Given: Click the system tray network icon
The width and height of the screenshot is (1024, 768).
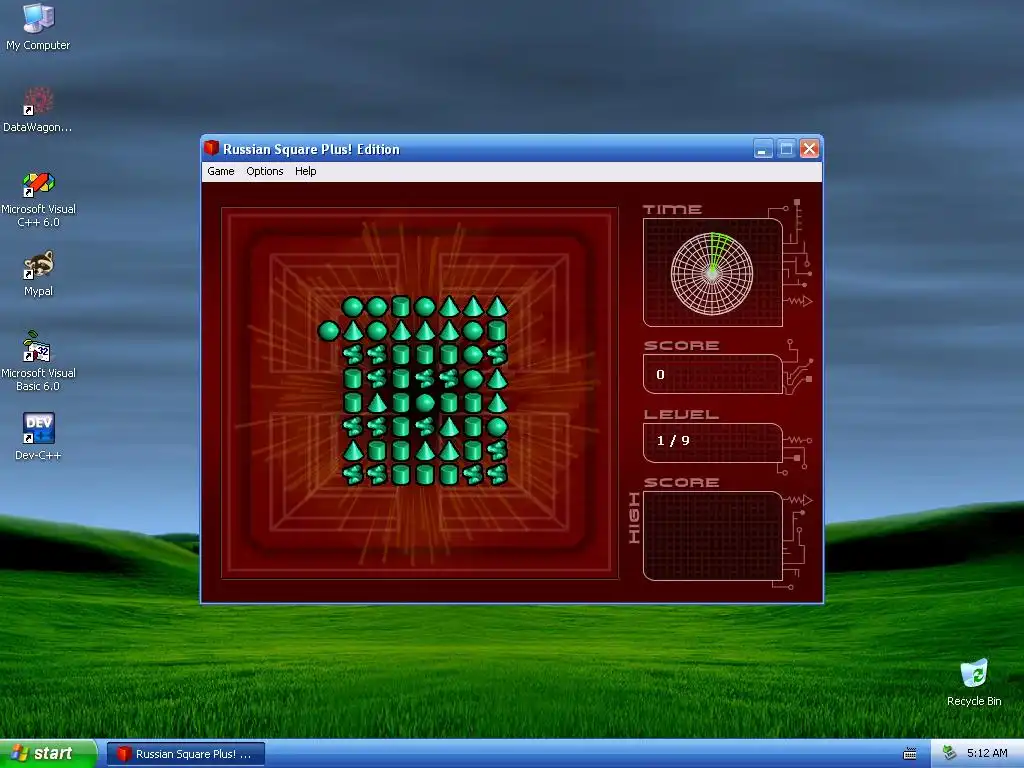Looking at the screenshot, I should pyautogui.click(x=950, y=753).
